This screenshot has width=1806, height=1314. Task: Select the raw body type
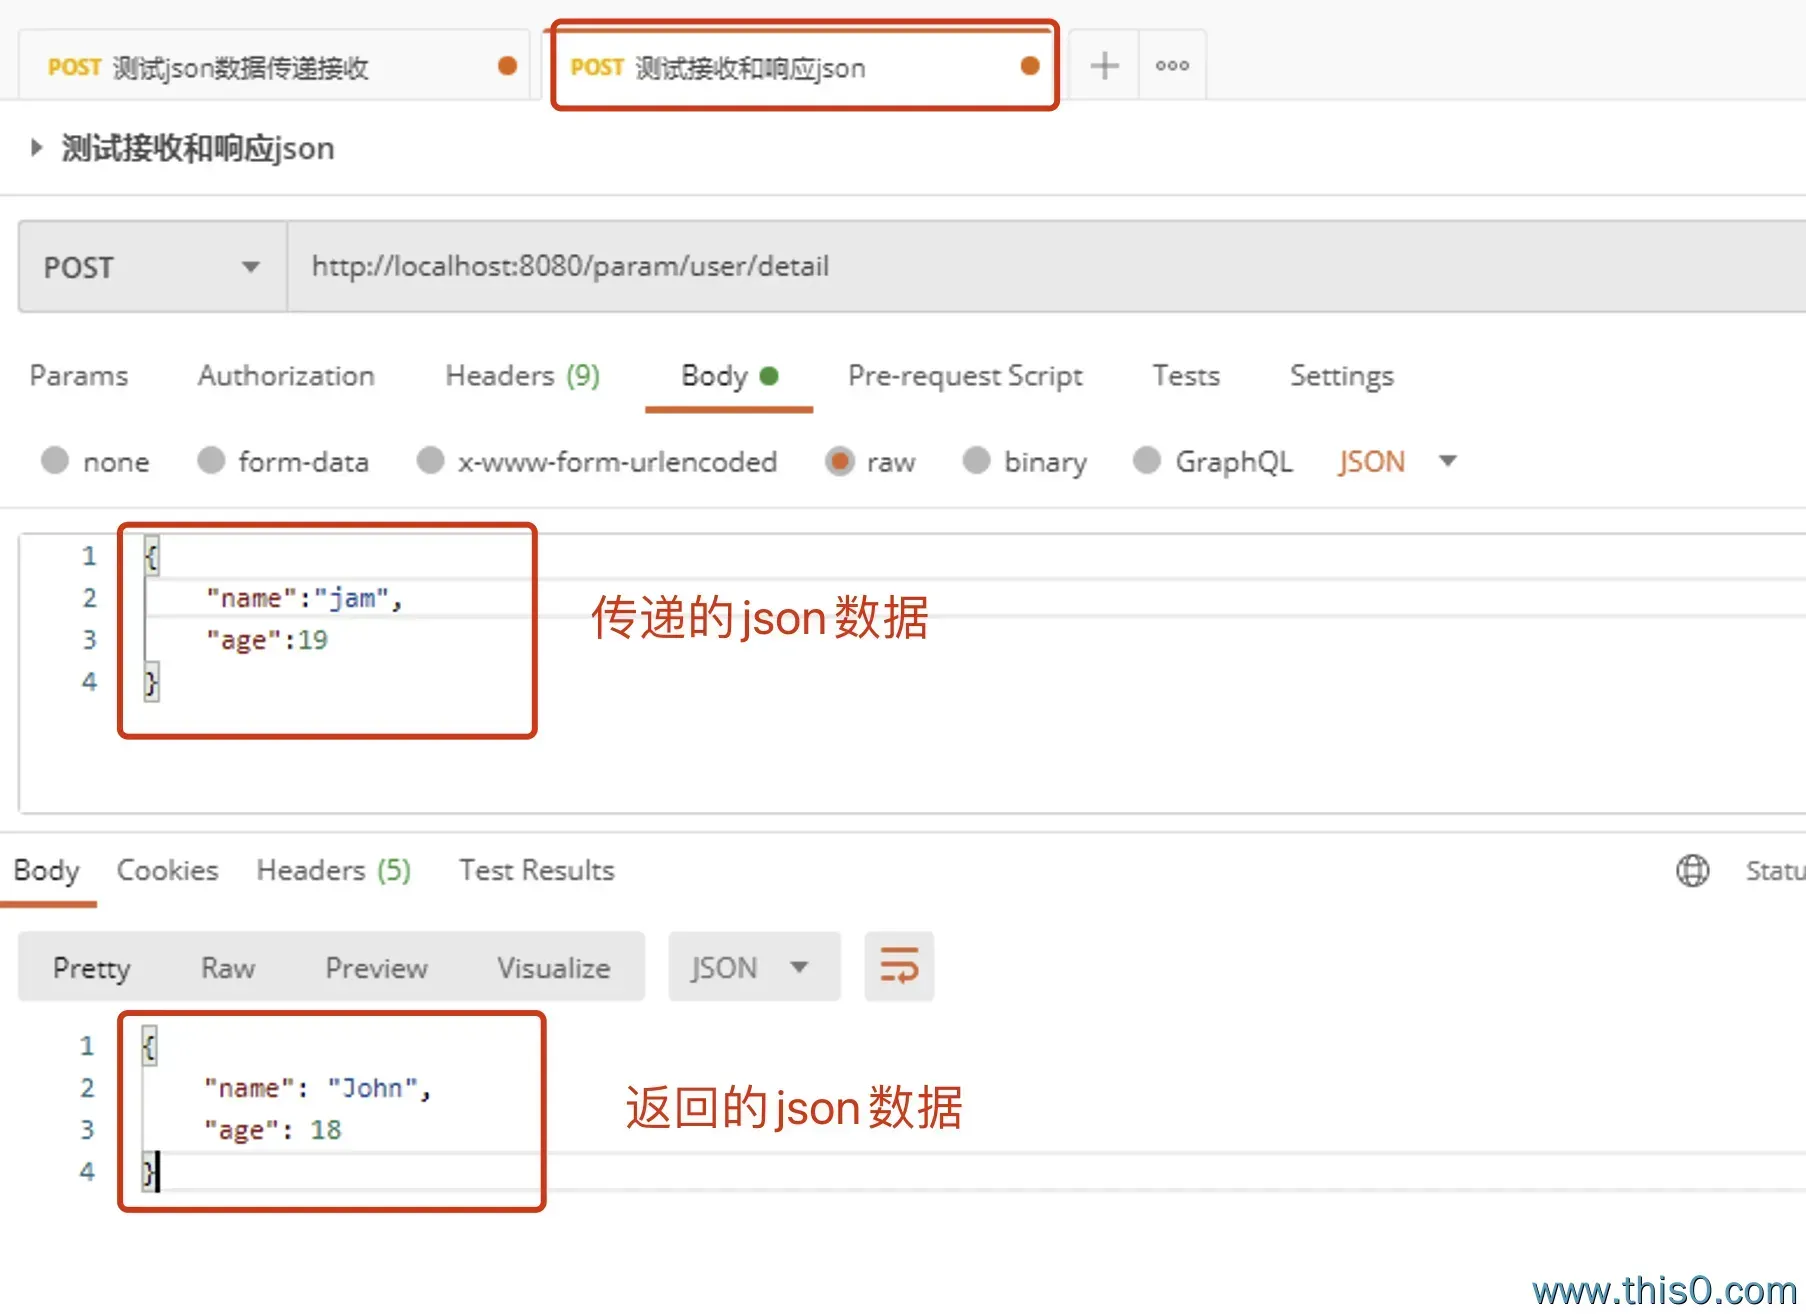pyautogui.click(x=840, y=461)
